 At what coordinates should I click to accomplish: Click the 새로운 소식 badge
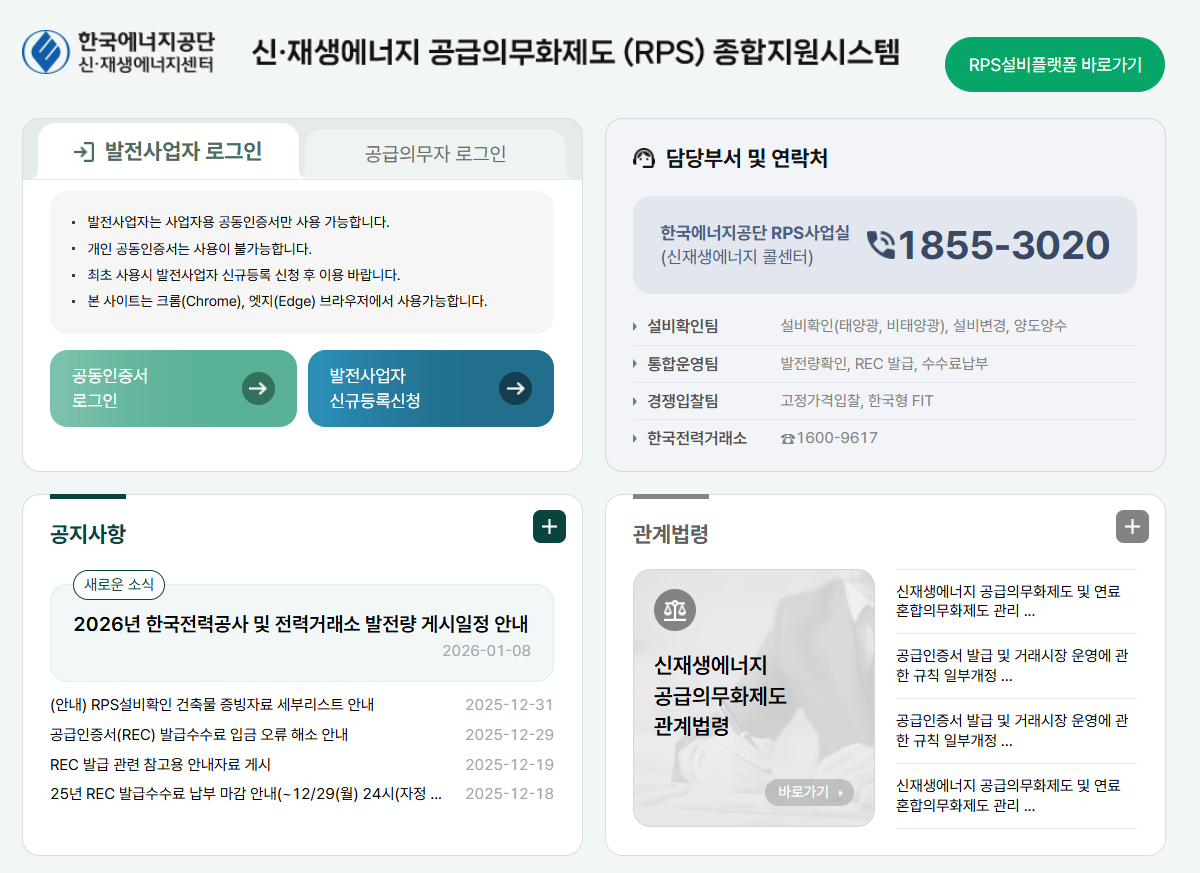coord(119,585)
